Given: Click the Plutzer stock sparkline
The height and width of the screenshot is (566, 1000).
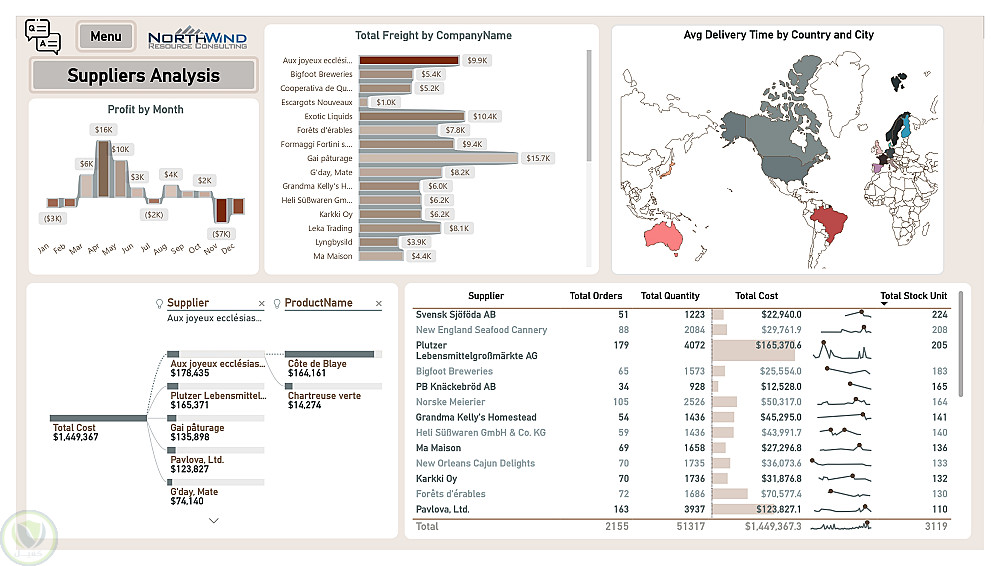Looking at the screenshot, I should [x=842, y=350].
